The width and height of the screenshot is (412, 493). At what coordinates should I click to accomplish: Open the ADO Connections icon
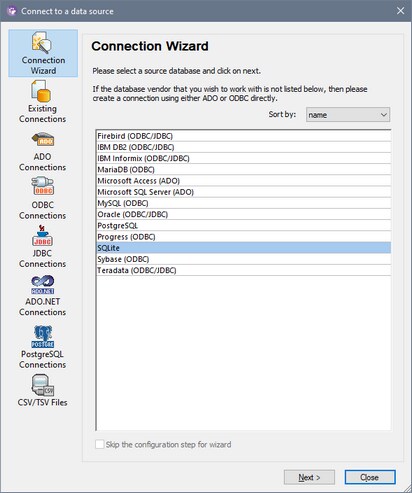pyautogui.click(x=42, y=152)
